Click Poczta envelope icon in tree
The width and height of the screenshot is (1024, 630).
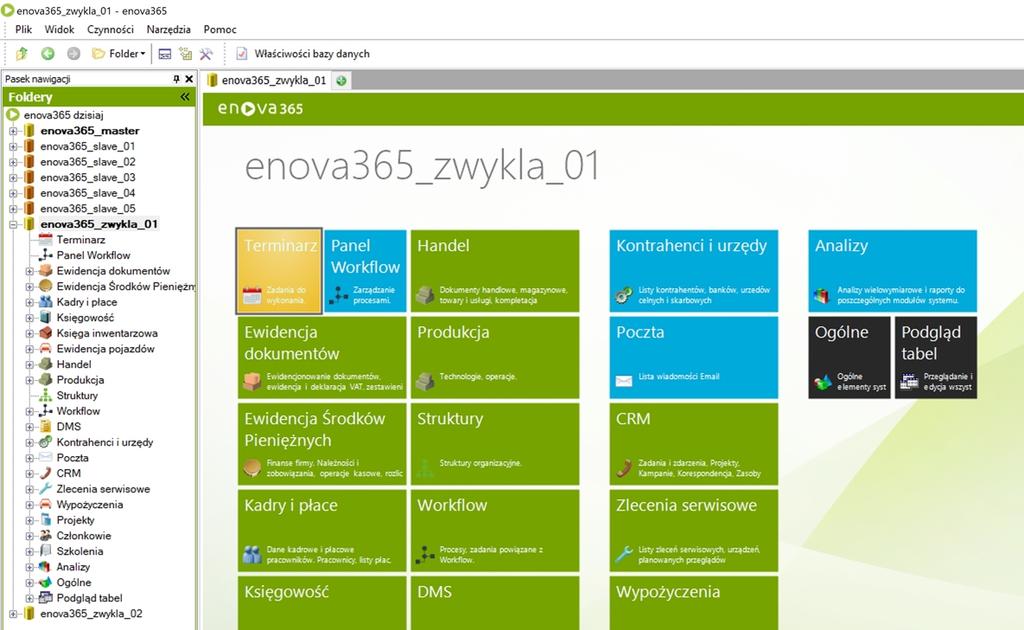pyautogui.click(x=45, y=458)
